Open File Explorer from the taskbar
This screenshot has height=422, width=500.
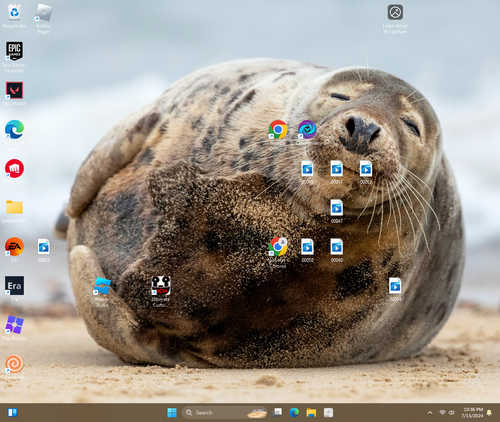(x=311, y=413)
